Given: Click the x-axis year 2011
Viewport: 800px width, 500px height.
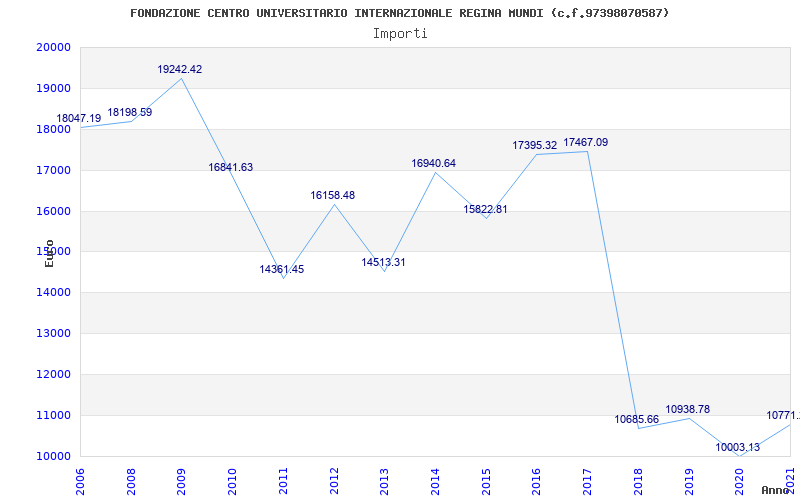Looking at the screenshot, I should tap(283, 481).
